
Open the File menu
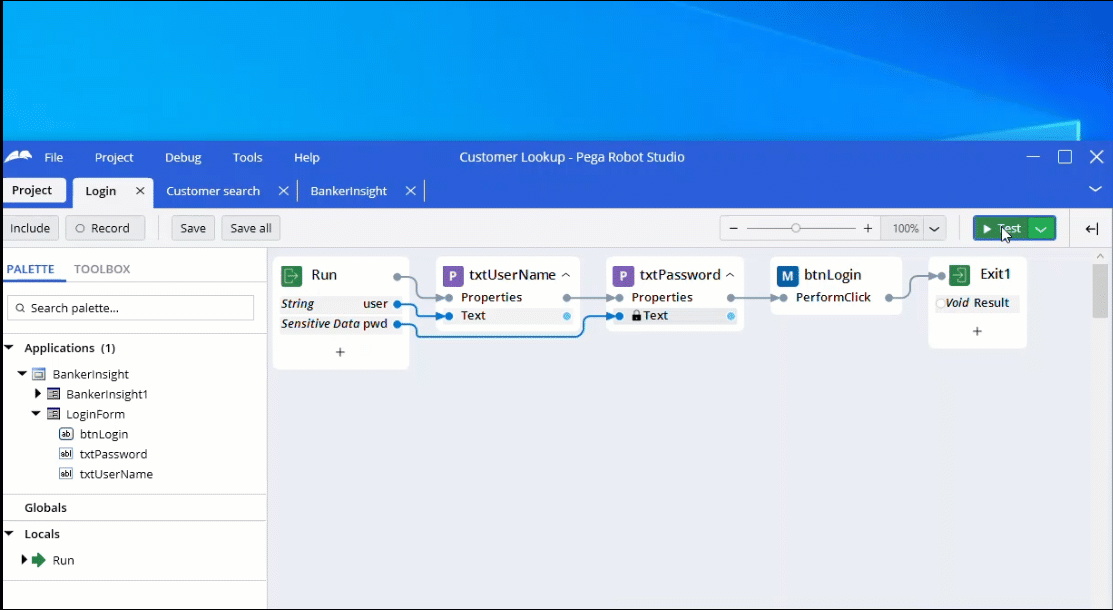click(x=54, y=158)
